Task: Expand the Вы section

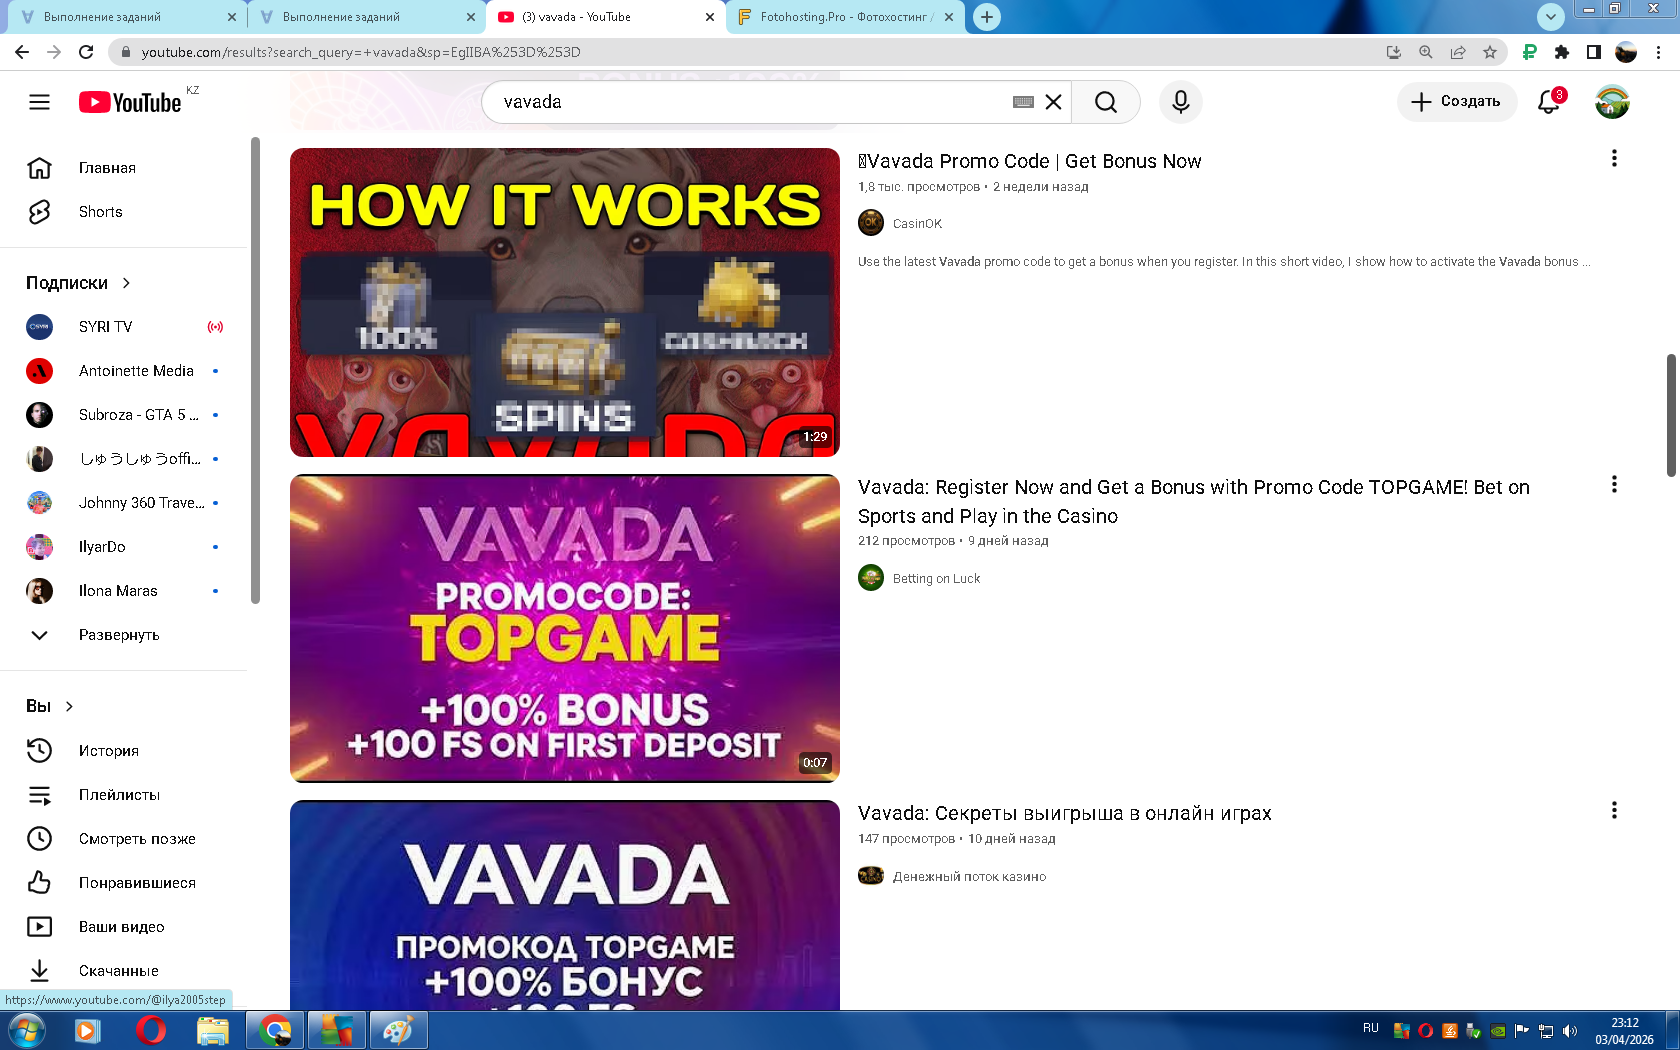Action: (50, 706)
